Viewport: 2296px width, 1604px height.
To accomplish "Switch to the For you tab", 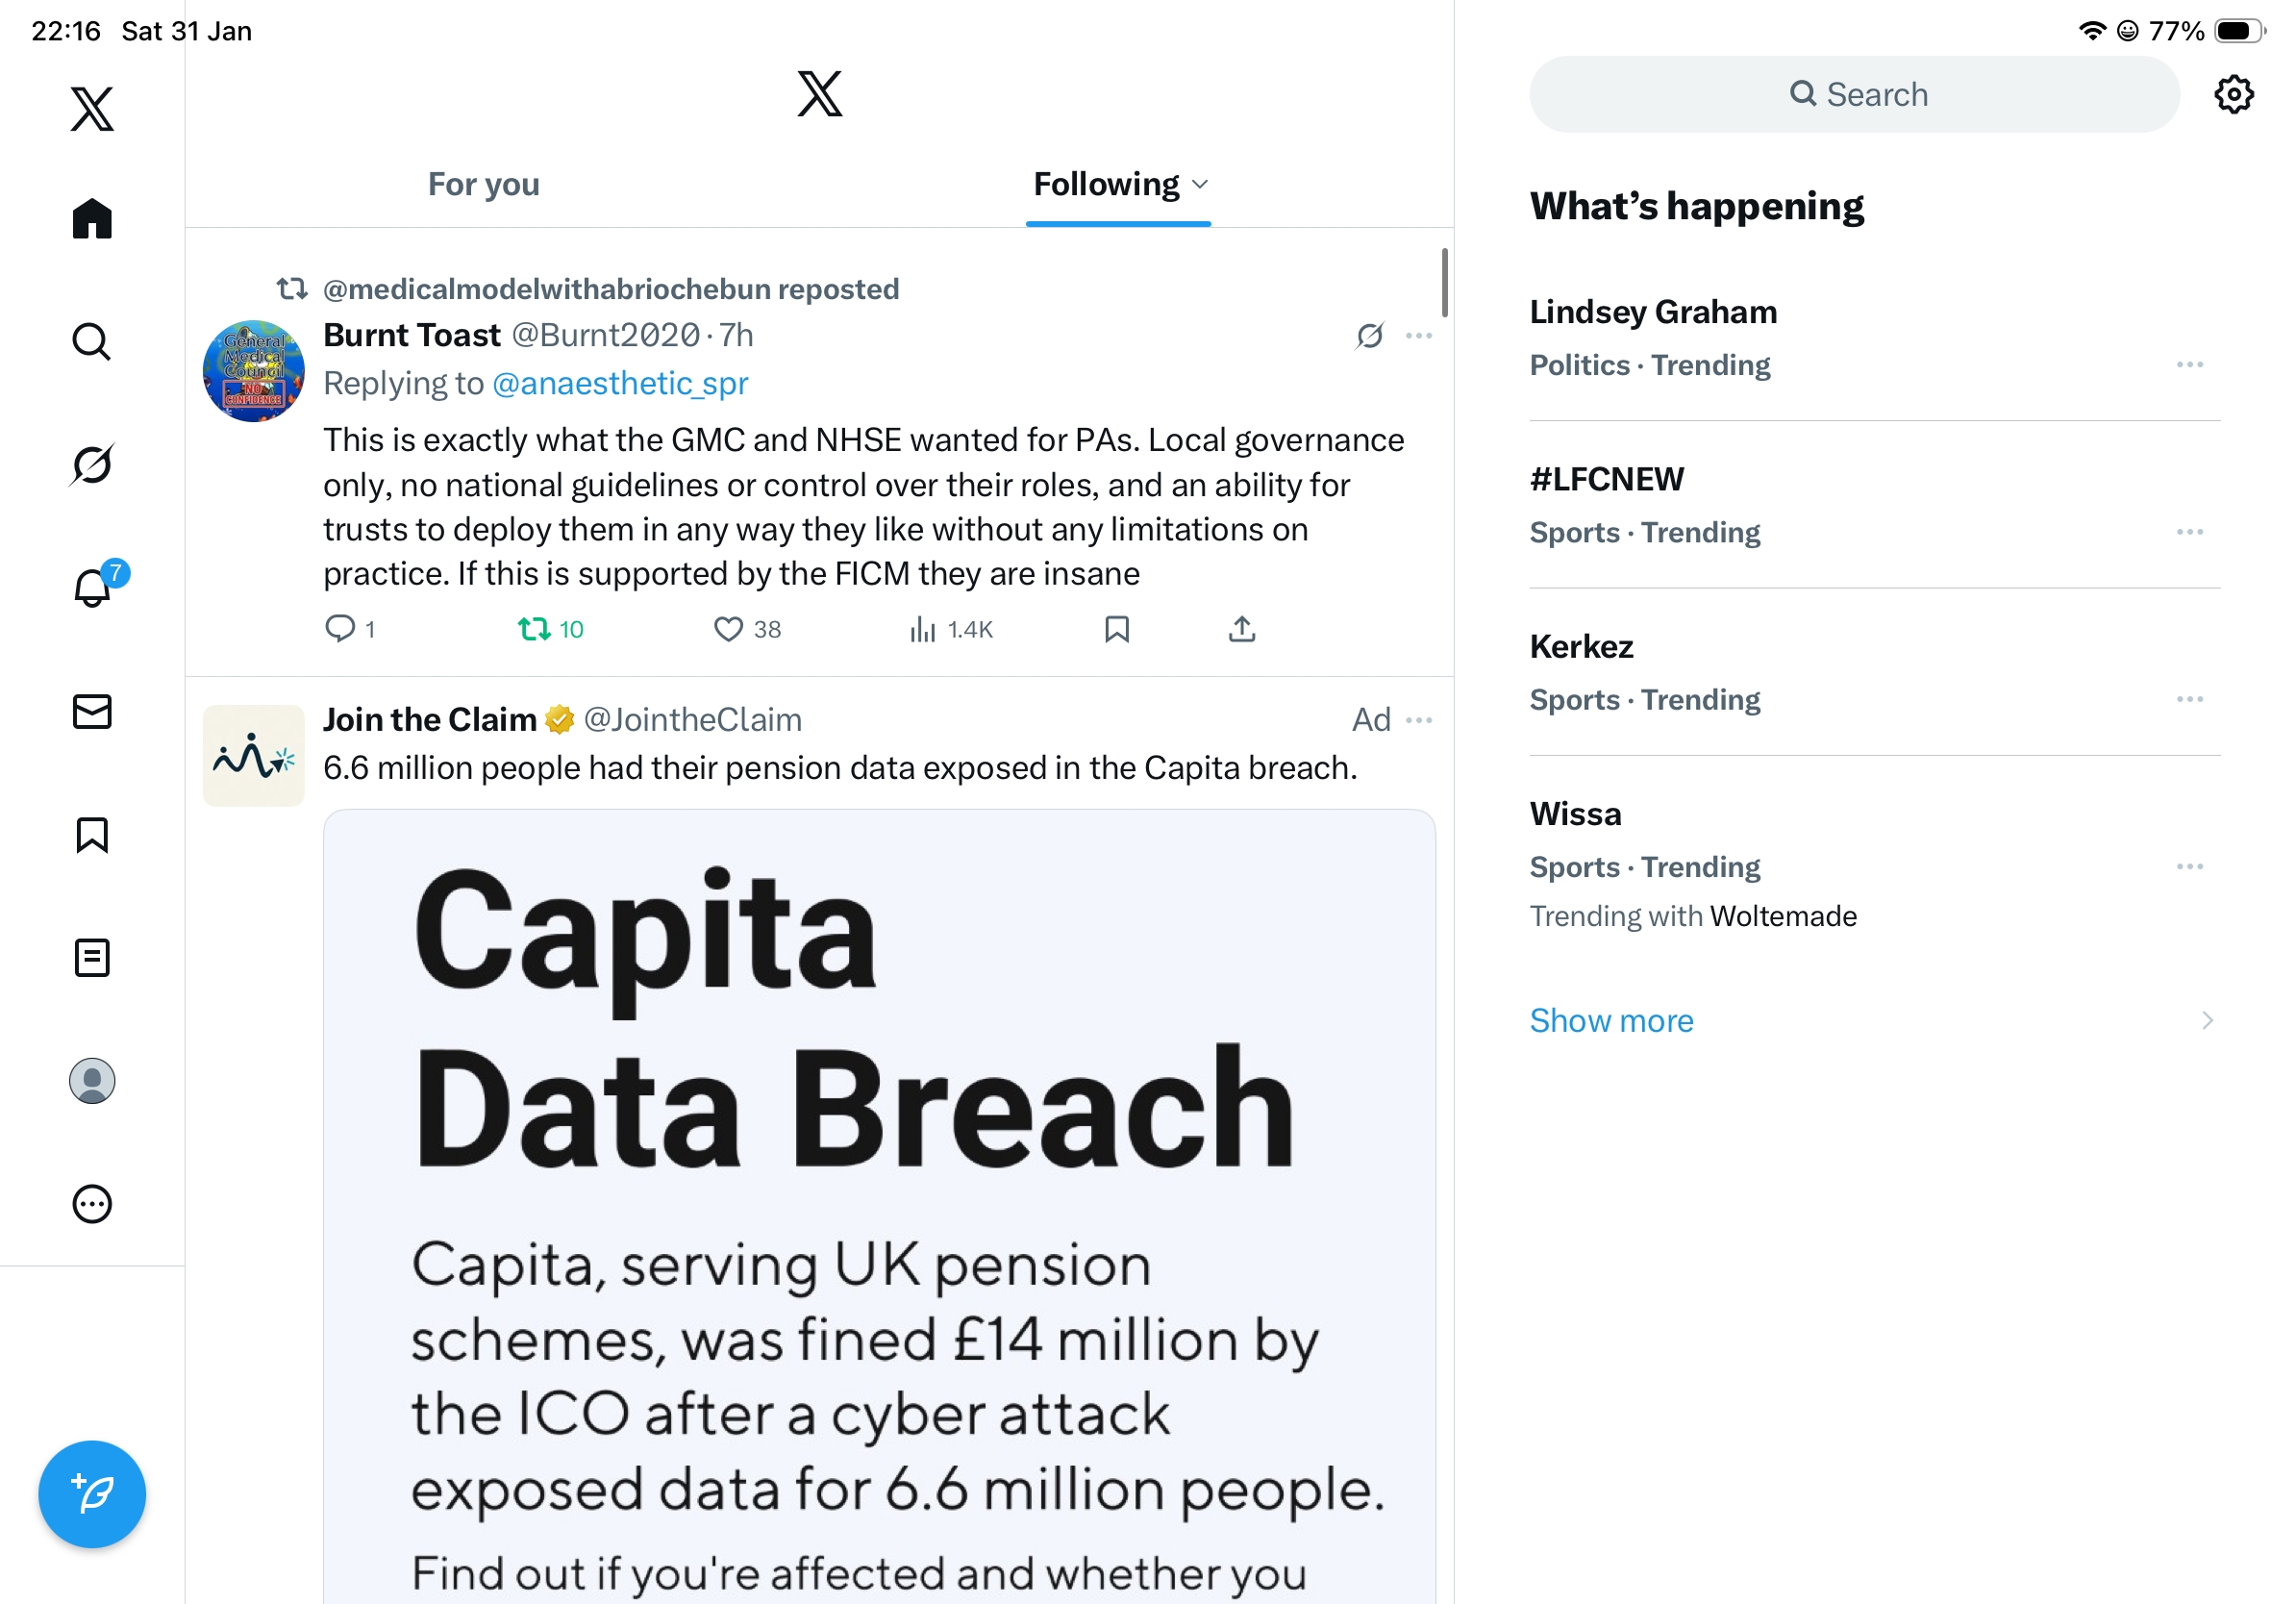I will (x=483, y=185).
